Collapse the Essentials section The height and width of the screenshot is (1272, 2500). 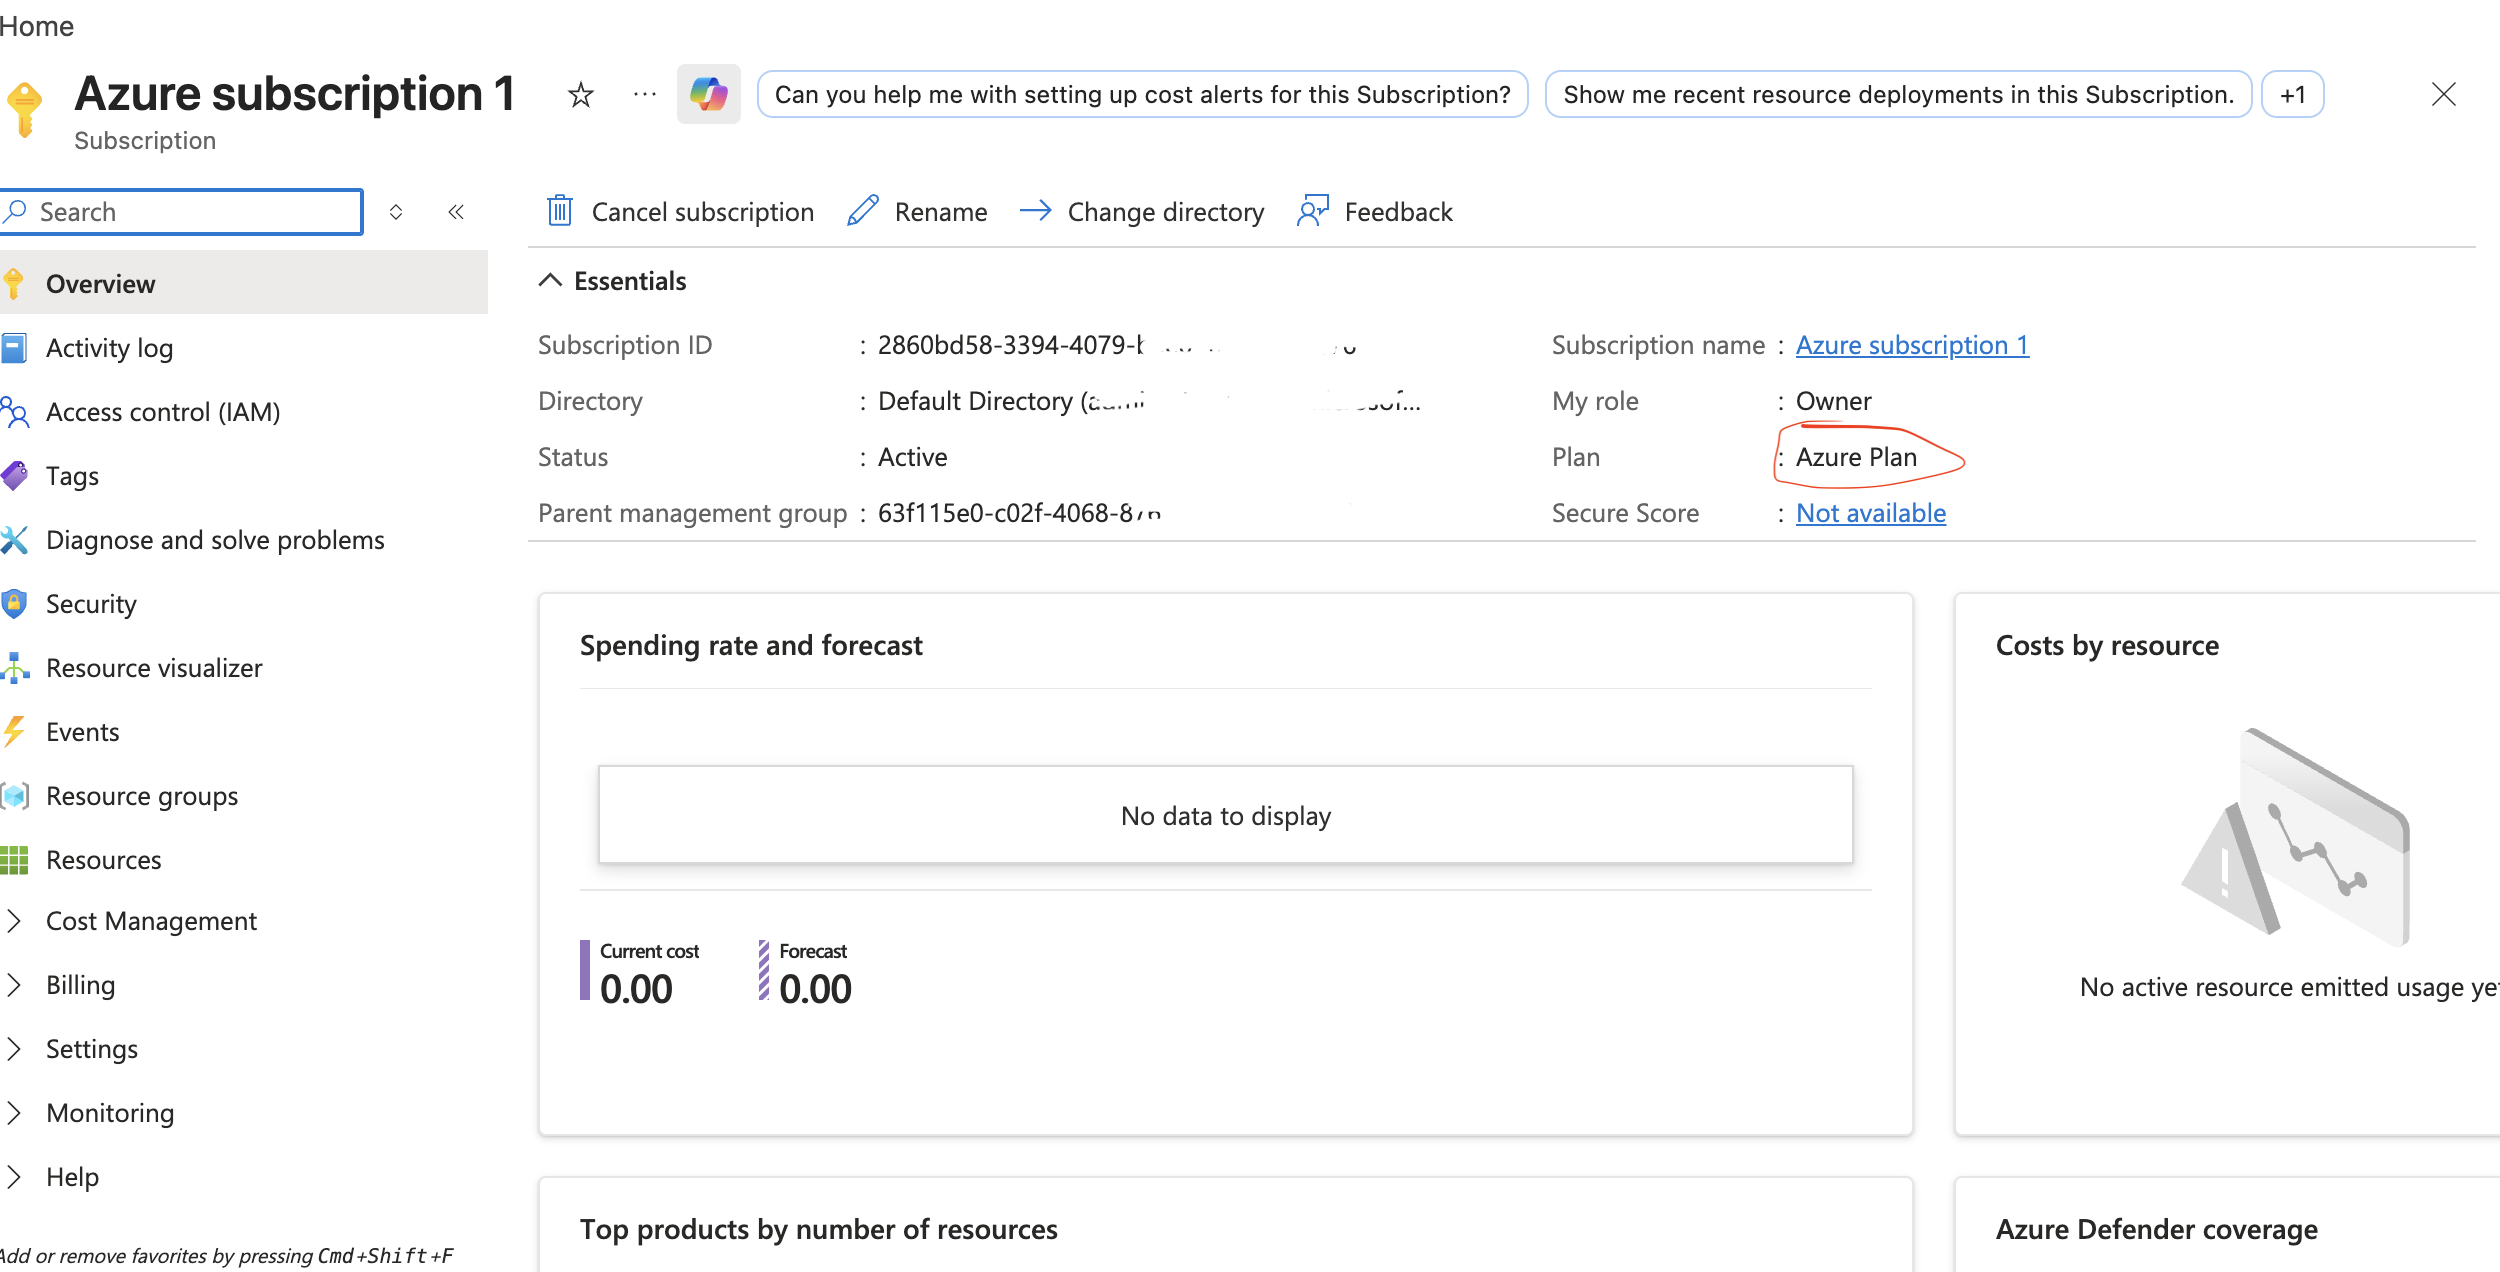coord(550,281)
